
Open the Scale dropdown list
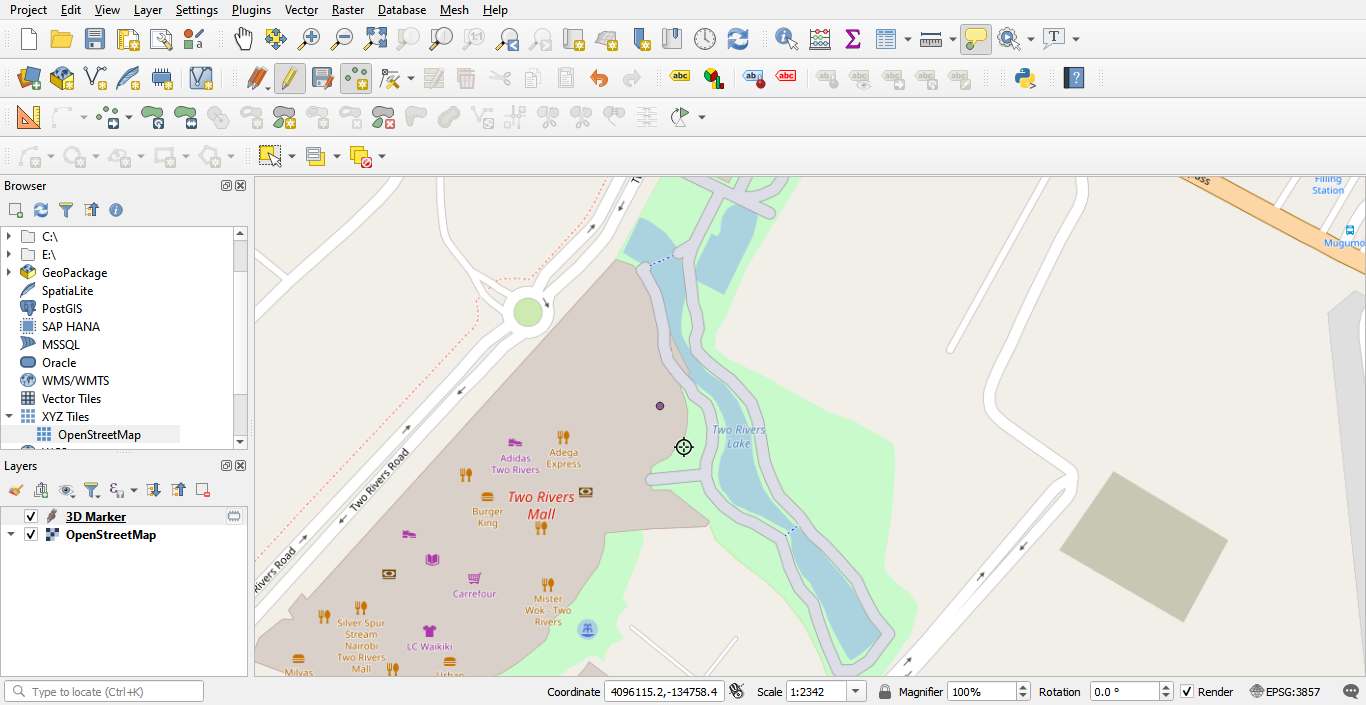click(x=856, y=692)
